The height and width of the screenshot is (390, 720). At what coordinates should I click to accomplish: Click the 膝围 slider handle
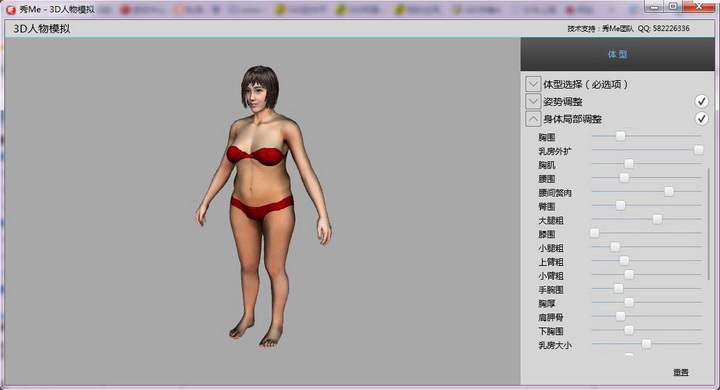coord(594,233)
